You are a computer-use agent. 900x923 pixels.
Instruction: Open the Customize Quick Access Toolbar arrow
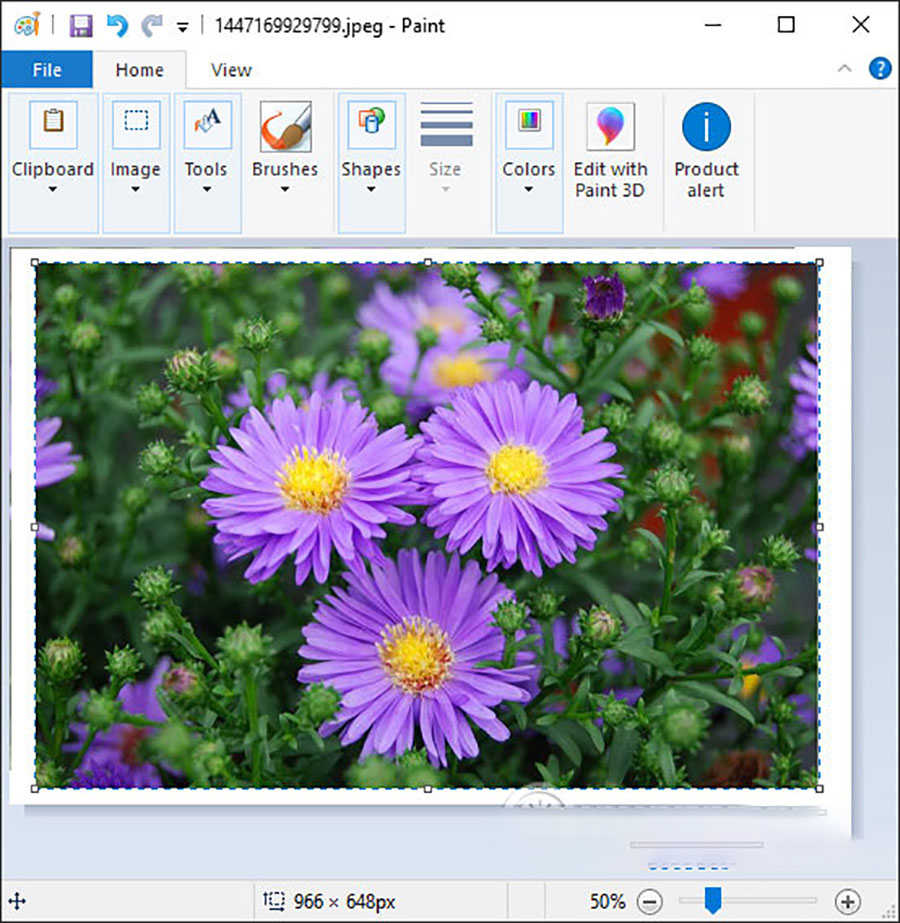click(182, 28)
